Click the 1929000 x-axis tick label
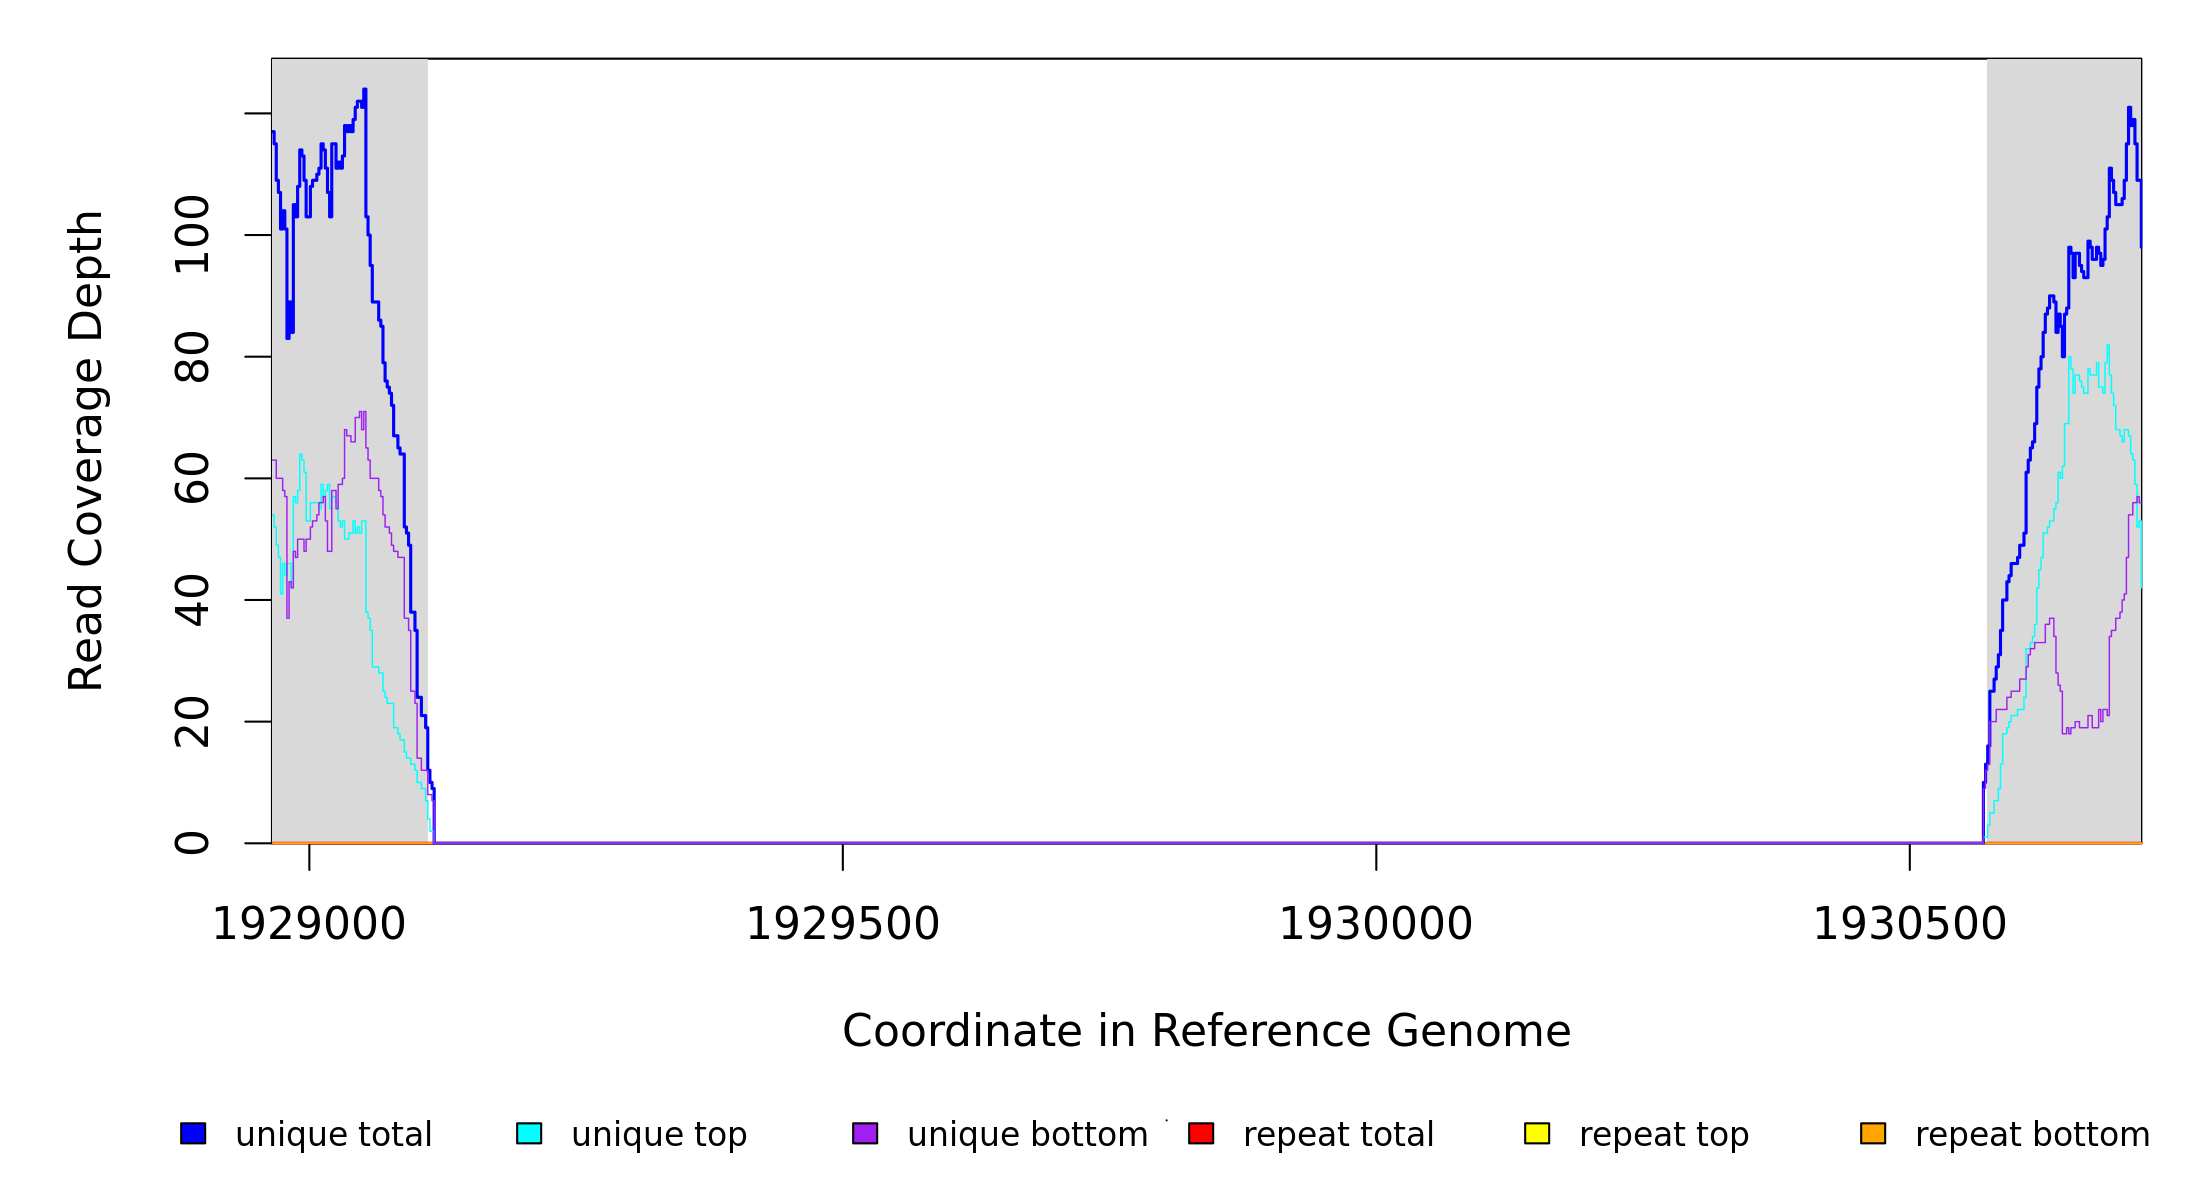Image resolution: width=2200 pixels, height=1200 pixels. pyautogui.click(x=309, y=925)
